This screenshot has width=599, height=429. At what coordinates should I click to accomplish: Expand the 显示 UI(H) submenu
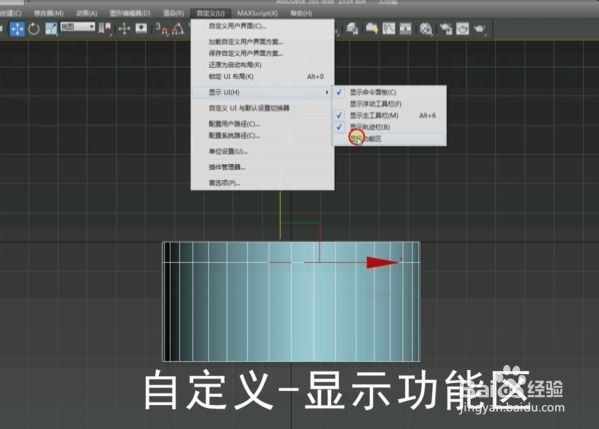pyautogui.click(x=262, y=92)
